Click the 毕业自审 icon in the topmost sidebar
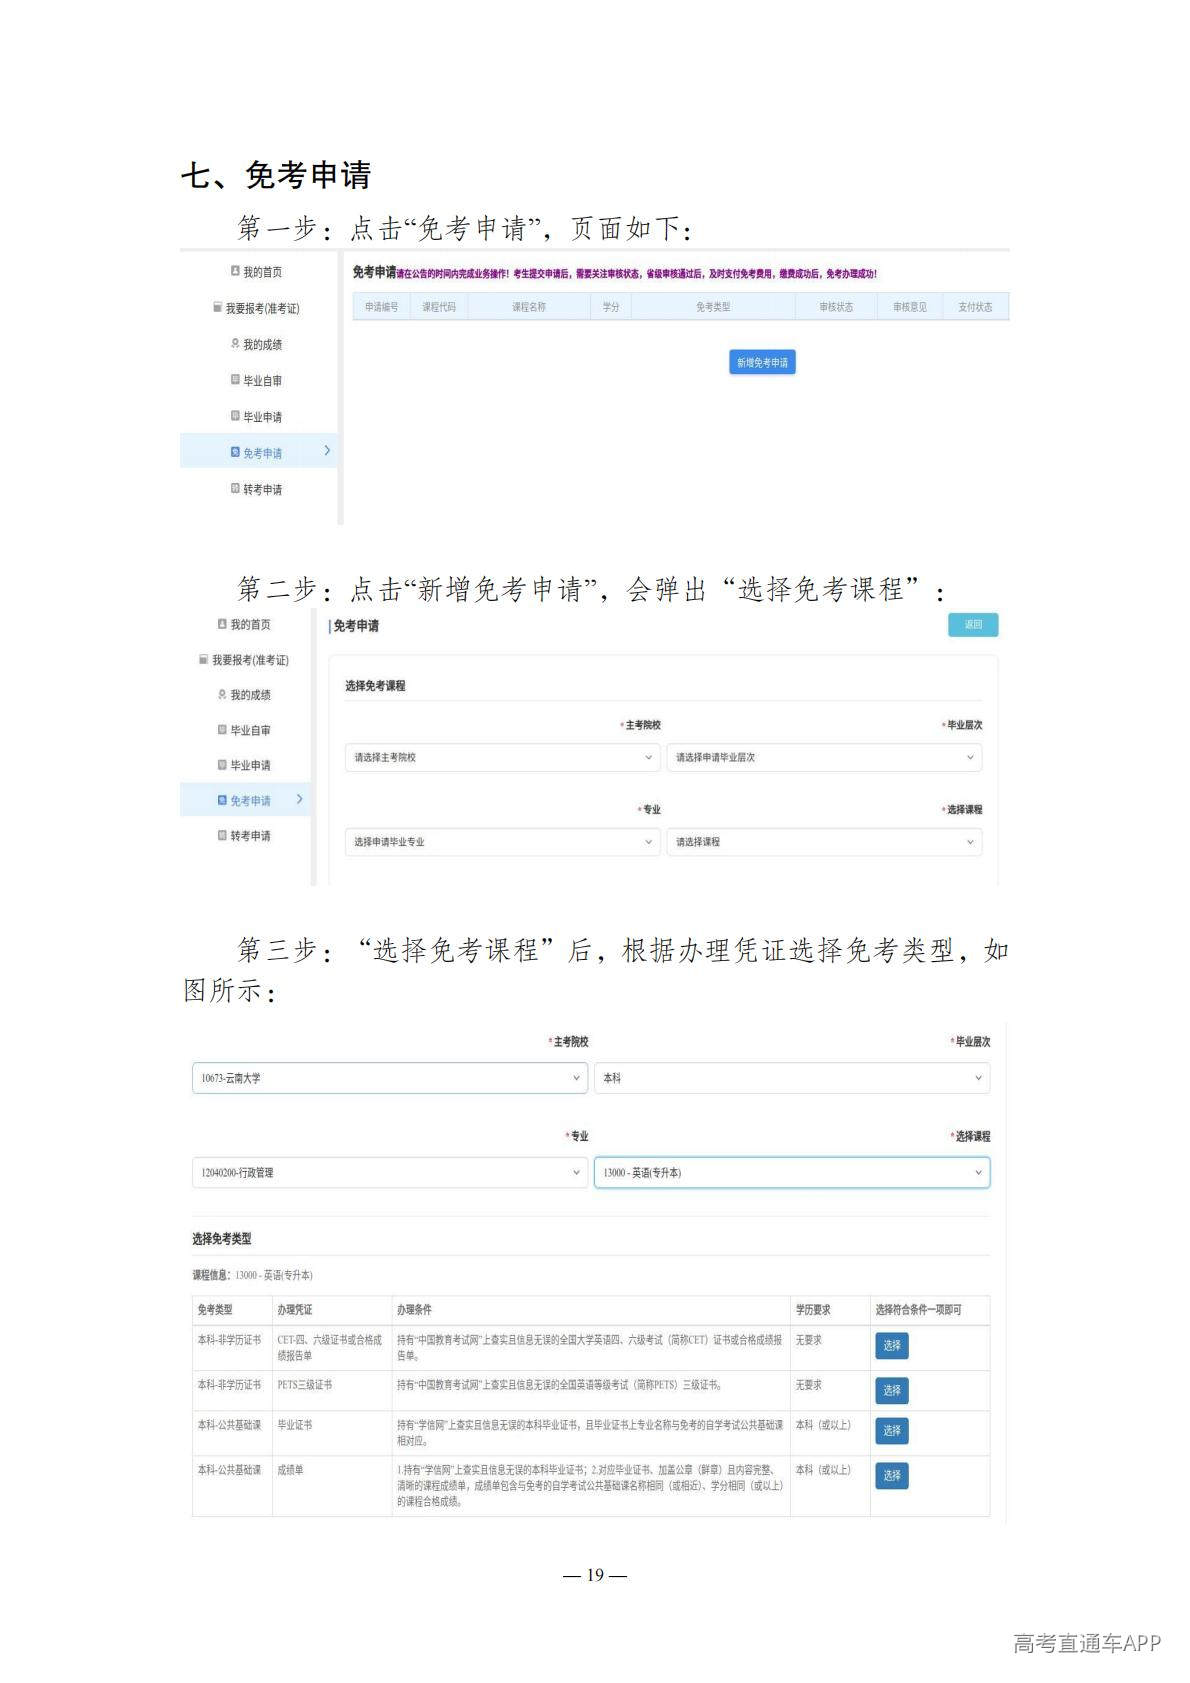1190x1683 pixels. click(x=235, y=380)
